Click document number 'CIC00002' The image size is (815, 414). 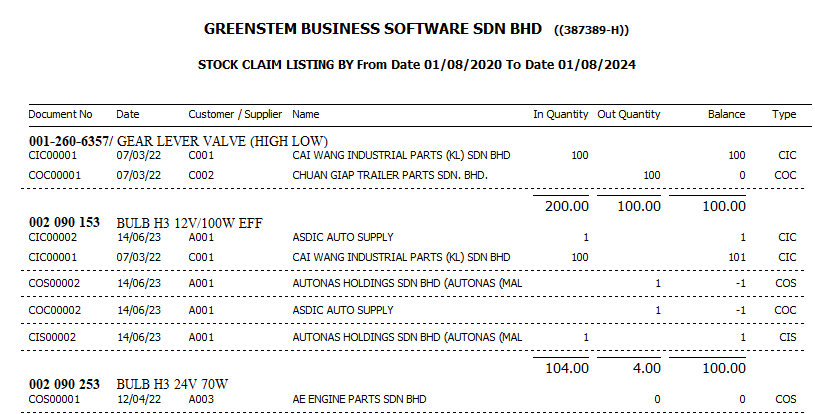(x=52, y=237)
